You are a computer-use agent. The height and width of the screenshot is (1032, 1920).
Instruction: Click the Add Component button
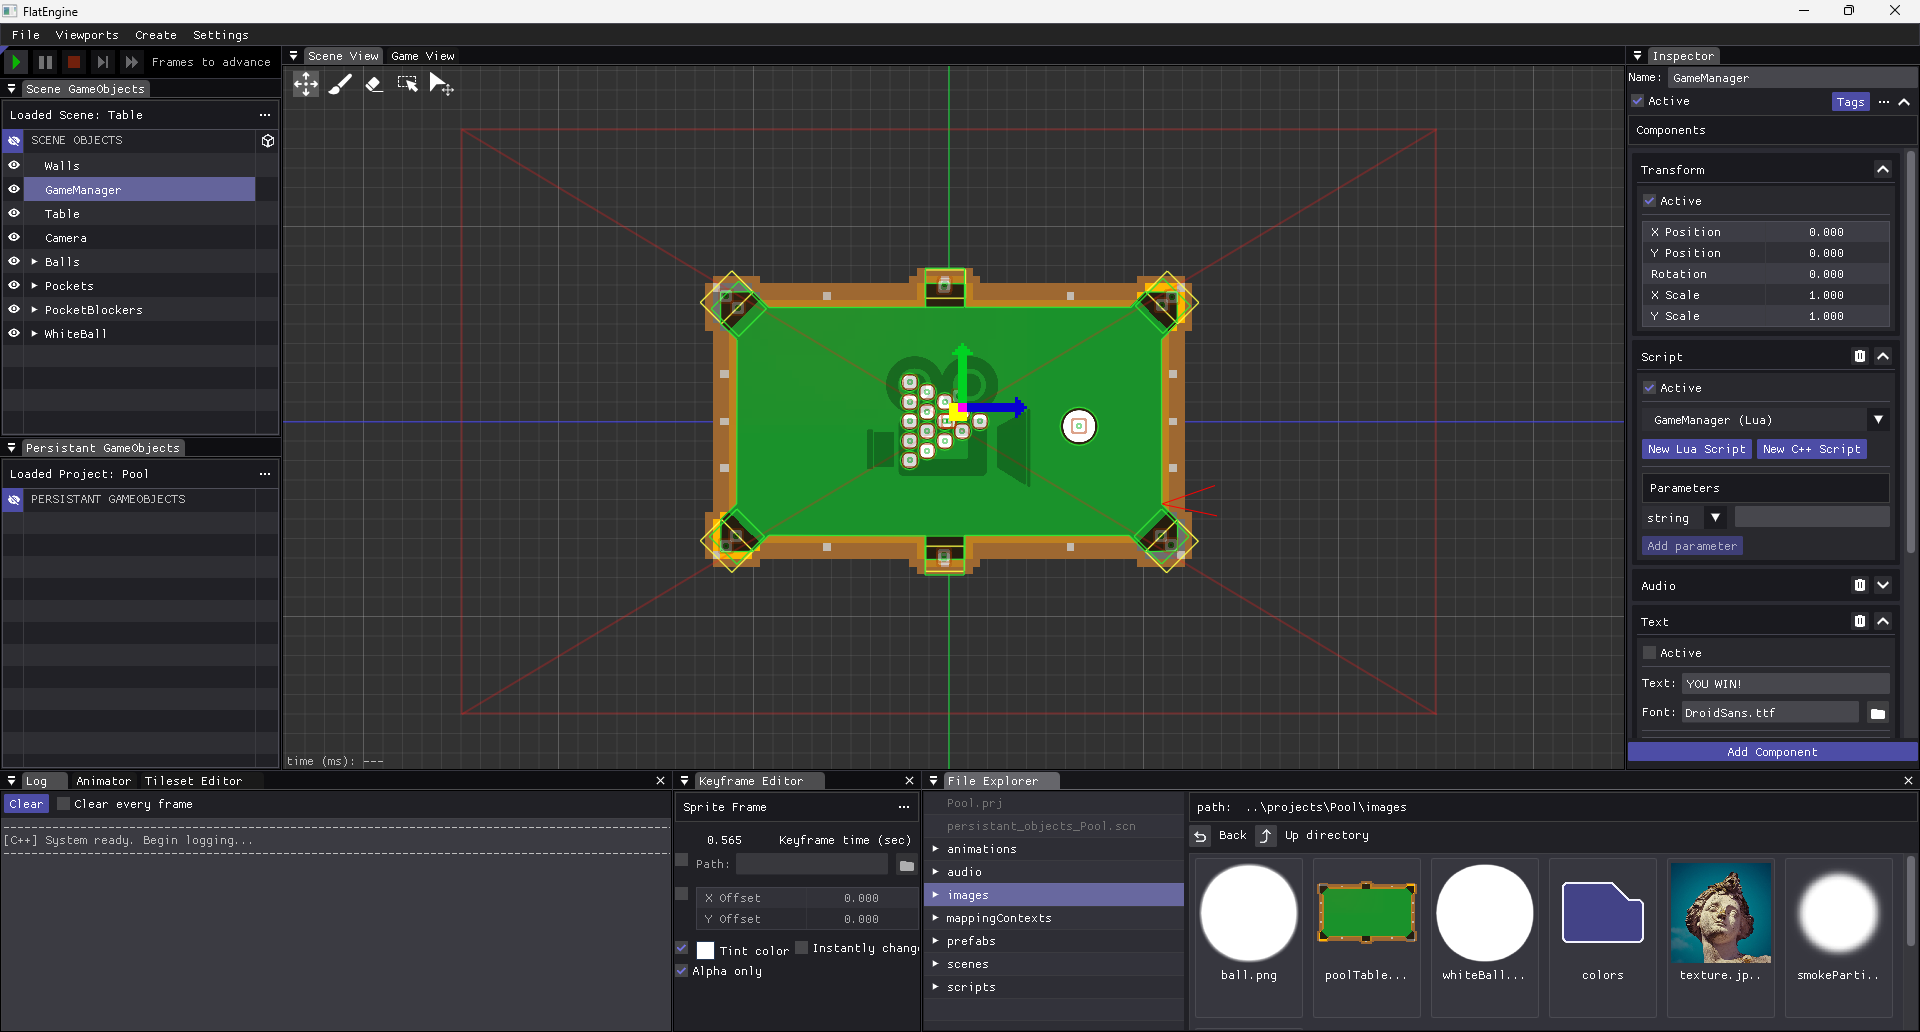1772,752
